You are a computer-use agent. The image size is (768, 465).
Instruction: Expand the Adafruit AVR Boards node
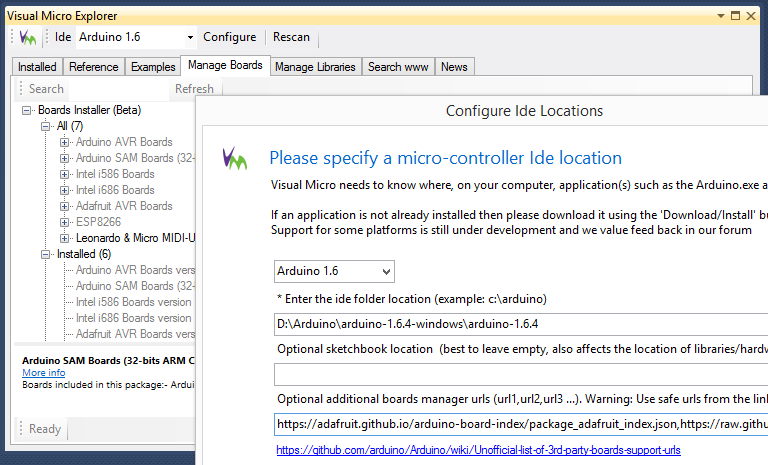(64, 206)
